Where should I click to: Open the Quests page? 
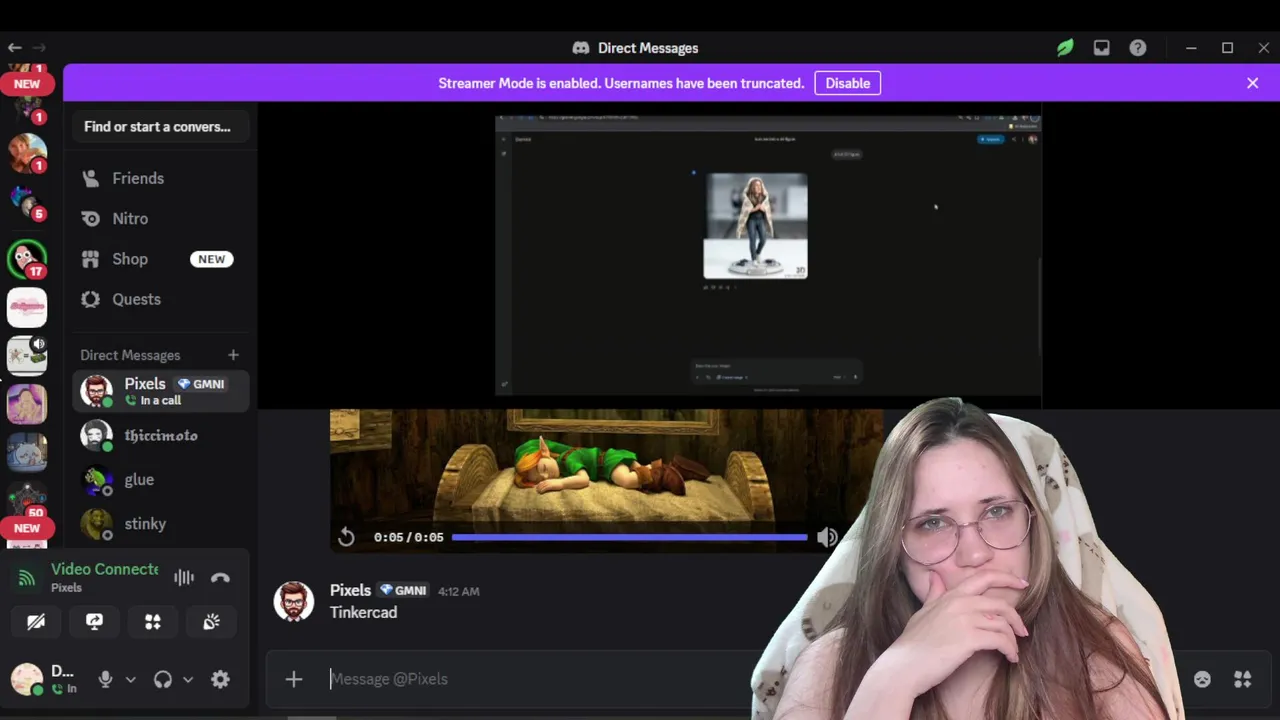tap(160, 299)
